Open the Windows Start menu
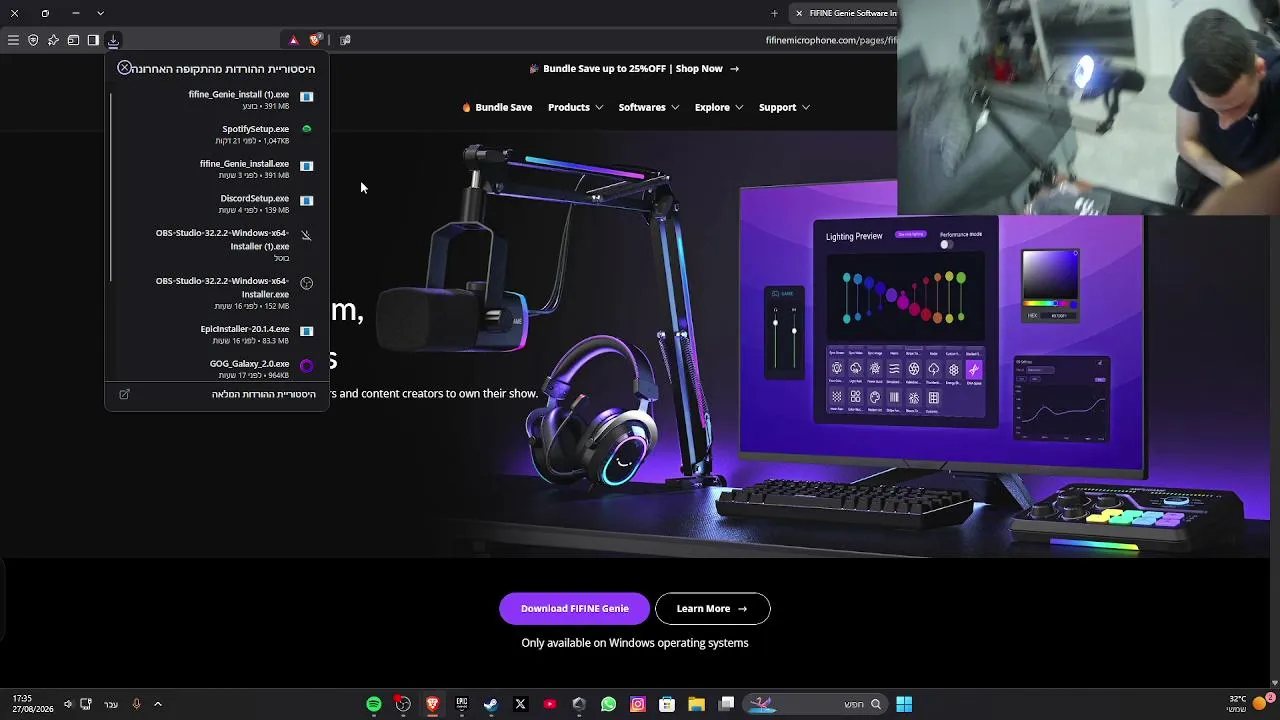This screenshot has width=1280, height=720. (904, 704)
